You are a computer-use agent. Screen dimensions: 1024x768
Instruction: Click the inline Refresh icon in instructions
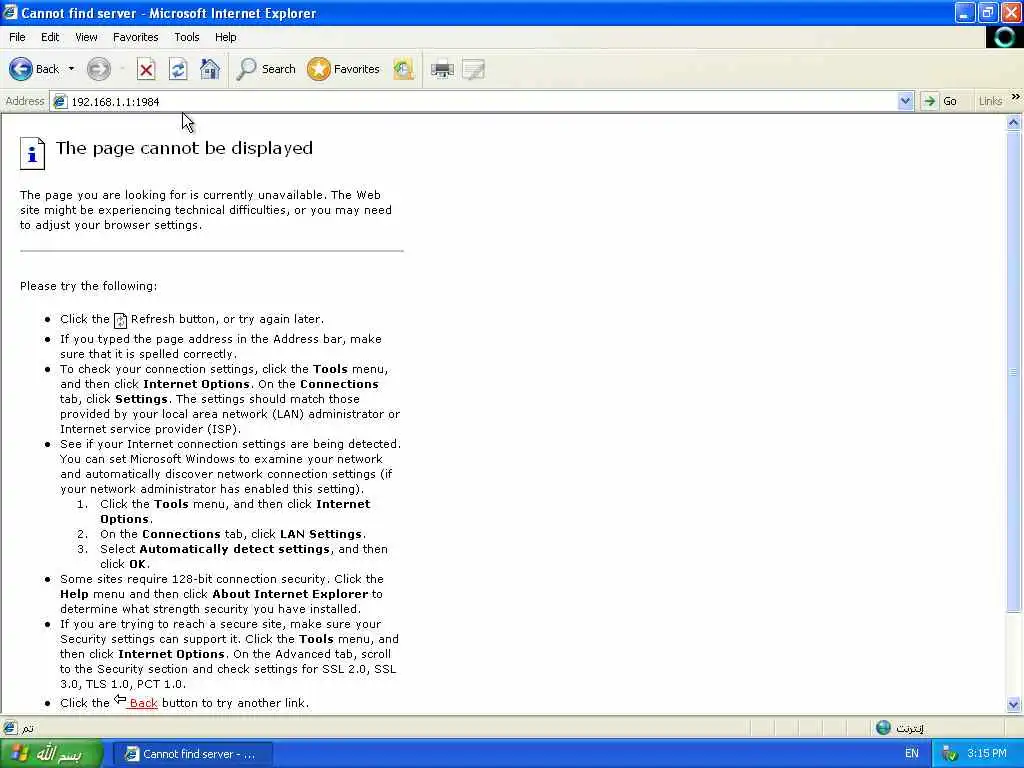pos(120,320)
